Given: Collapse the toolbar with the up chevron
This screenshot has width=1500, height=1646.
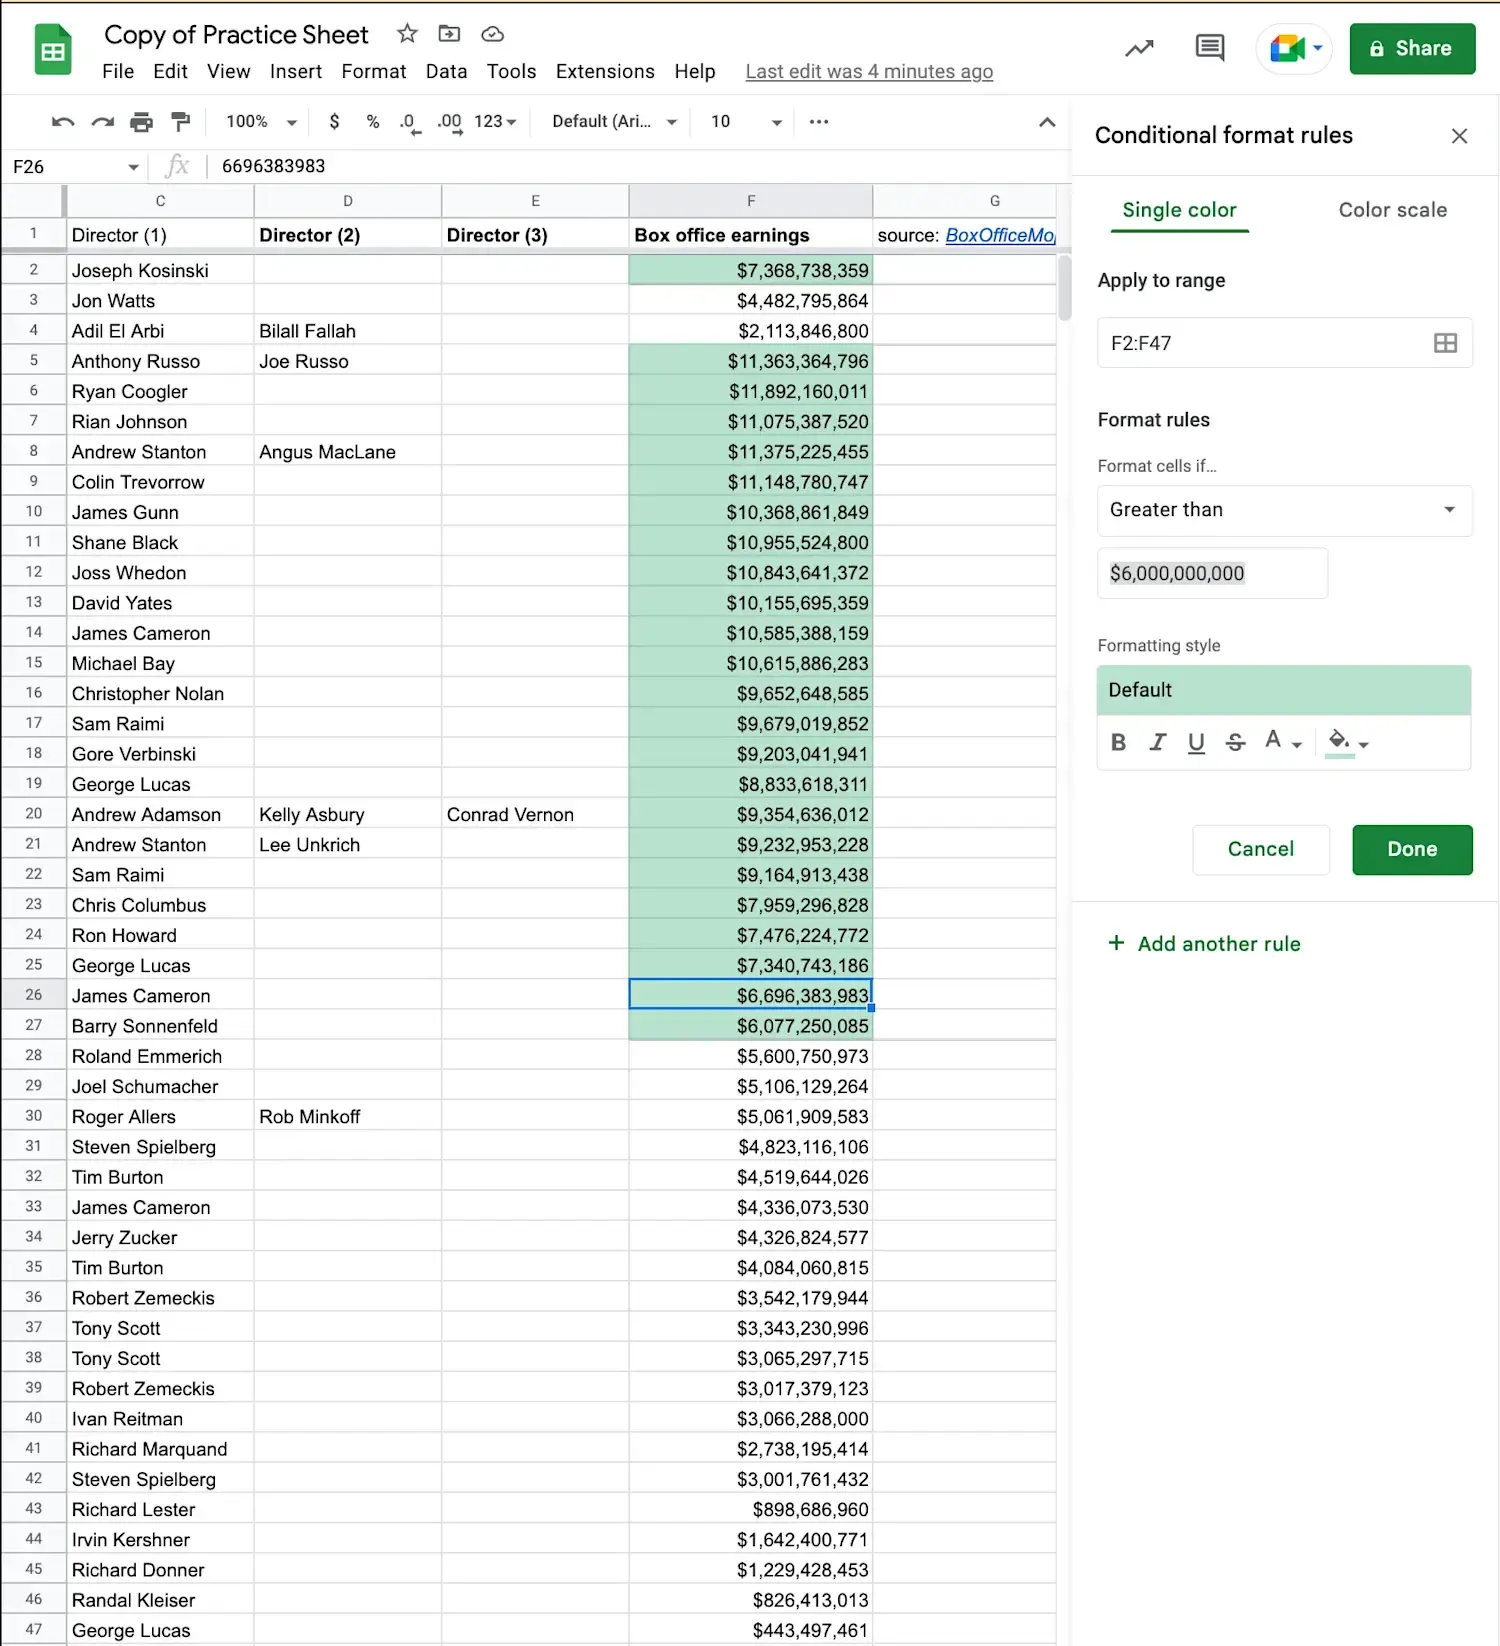Looking at the screenshot, I should [1047, 122].
